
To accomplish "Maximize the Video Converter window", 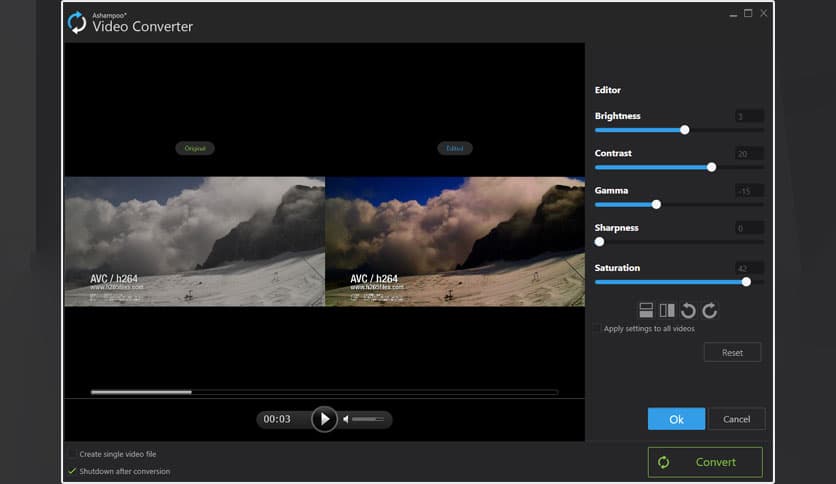I will [748, 13].
